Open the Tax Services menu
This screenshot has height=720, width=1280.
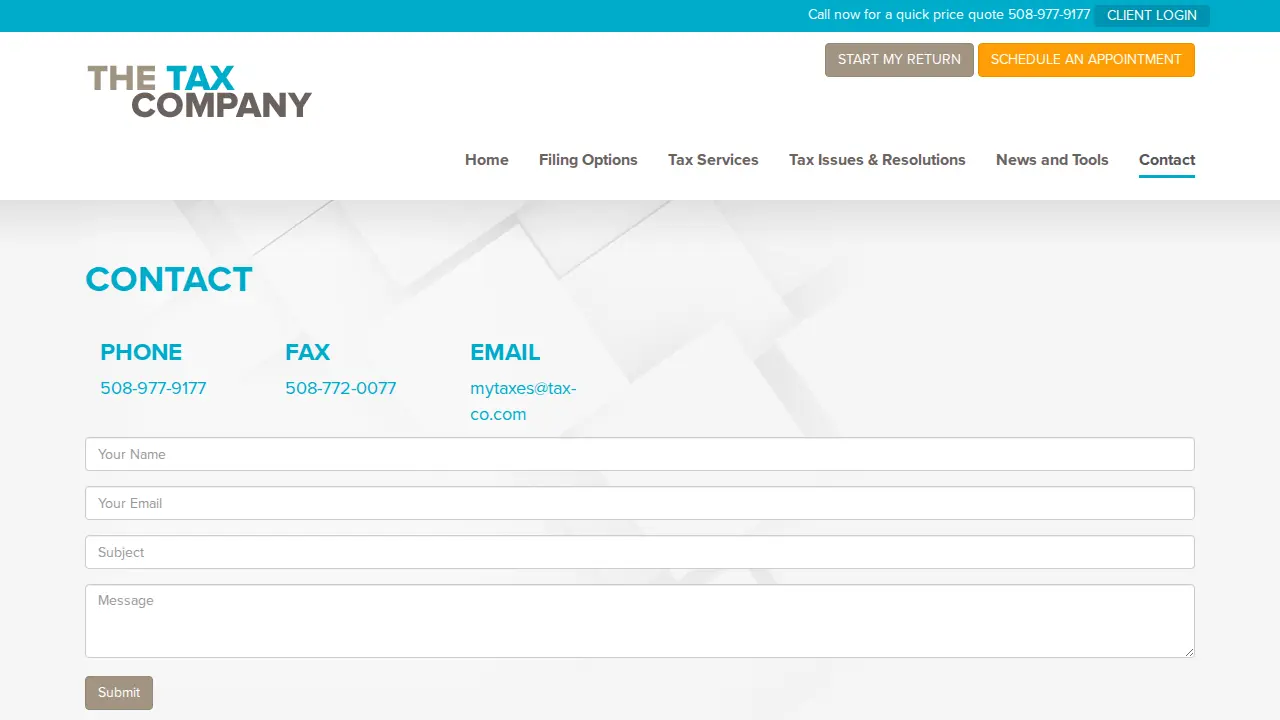click(x=713, y=160)
